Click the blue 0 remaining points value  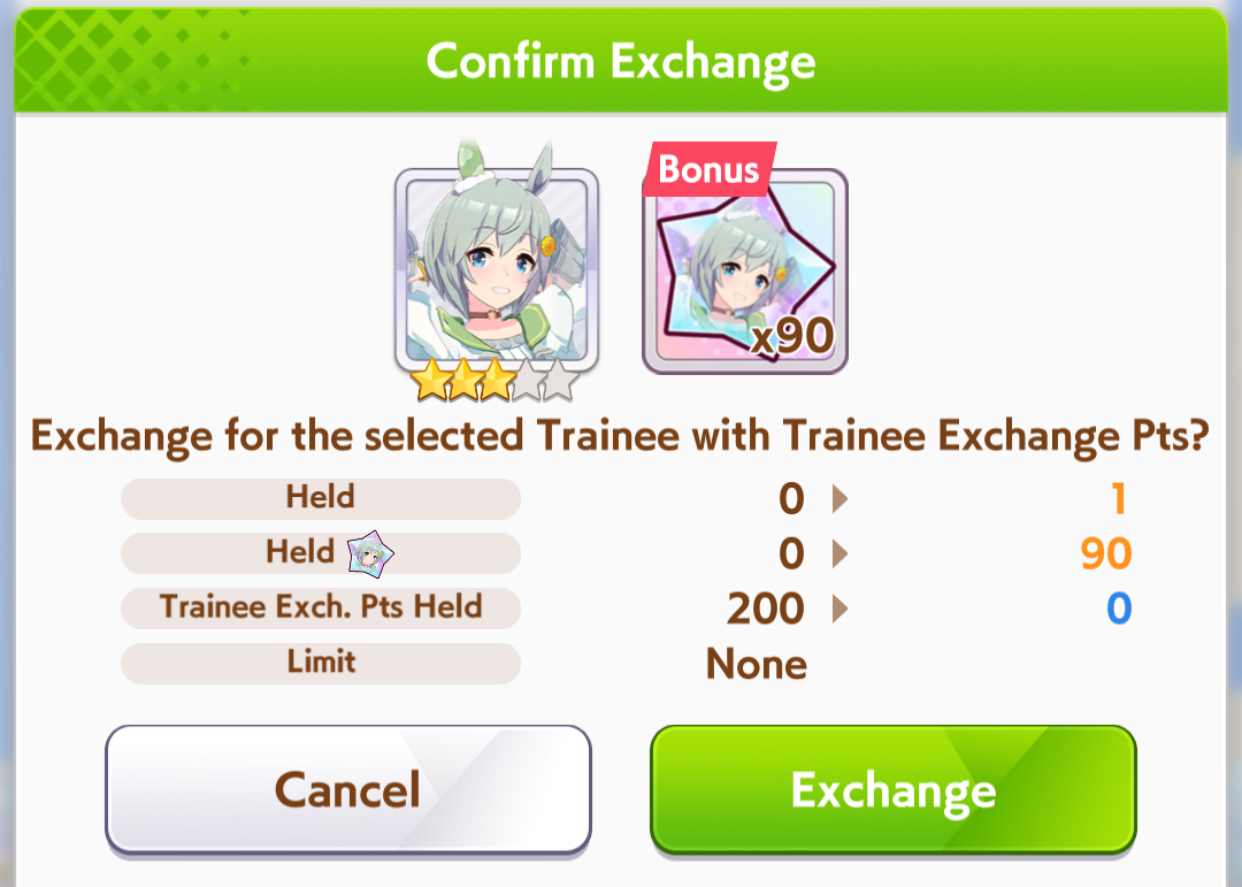(x=1119, y=608)
